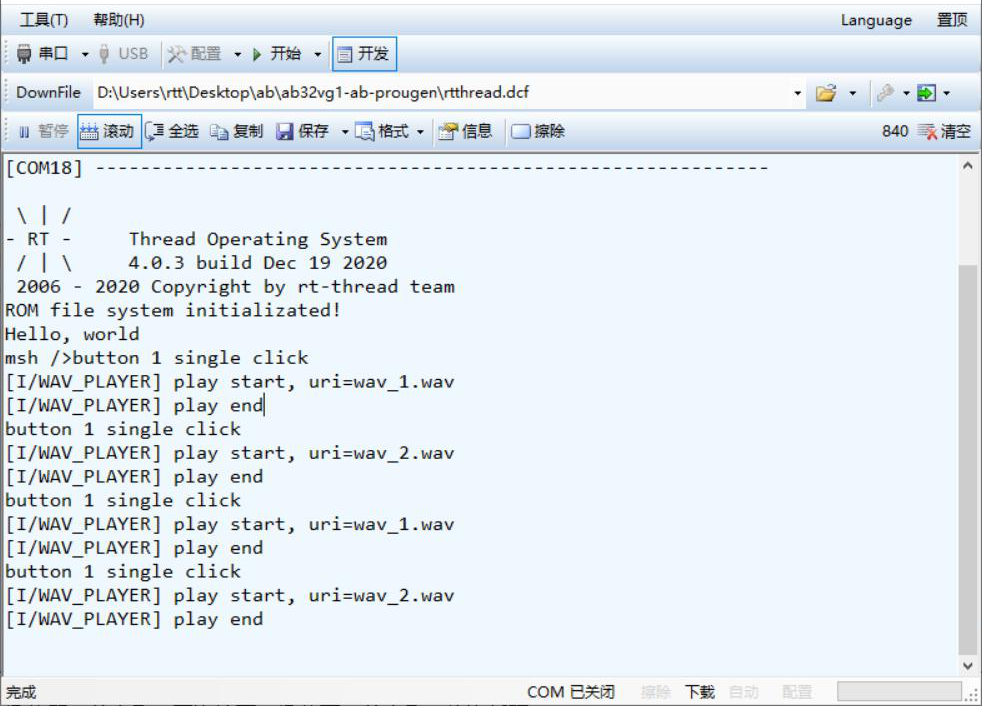Click the 清空 clear log button
The height and width of the screenshot is (706, 982).
point(944,131)
